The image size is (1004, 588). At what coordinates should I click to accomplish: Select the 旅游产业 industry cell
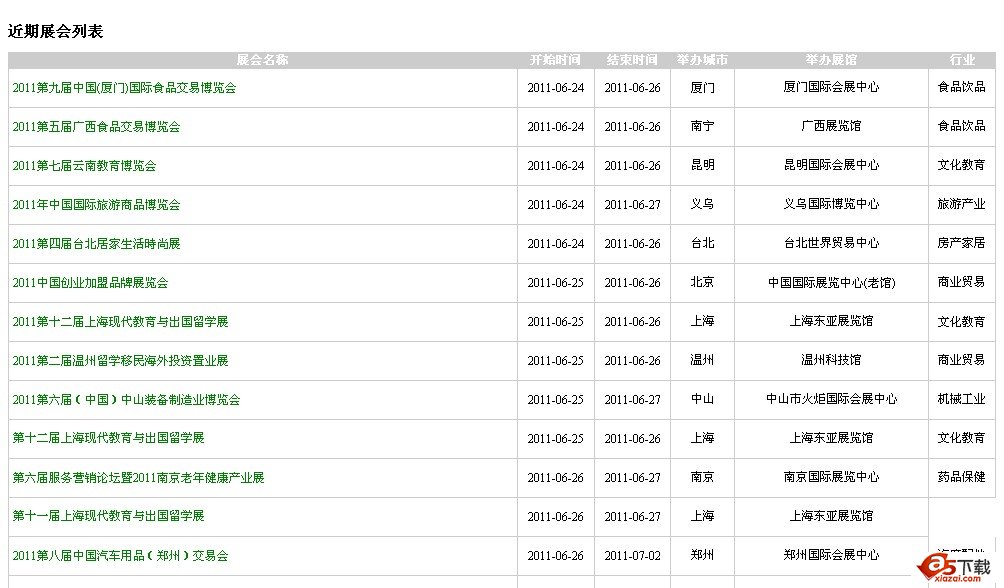click(x=961, y=205)
